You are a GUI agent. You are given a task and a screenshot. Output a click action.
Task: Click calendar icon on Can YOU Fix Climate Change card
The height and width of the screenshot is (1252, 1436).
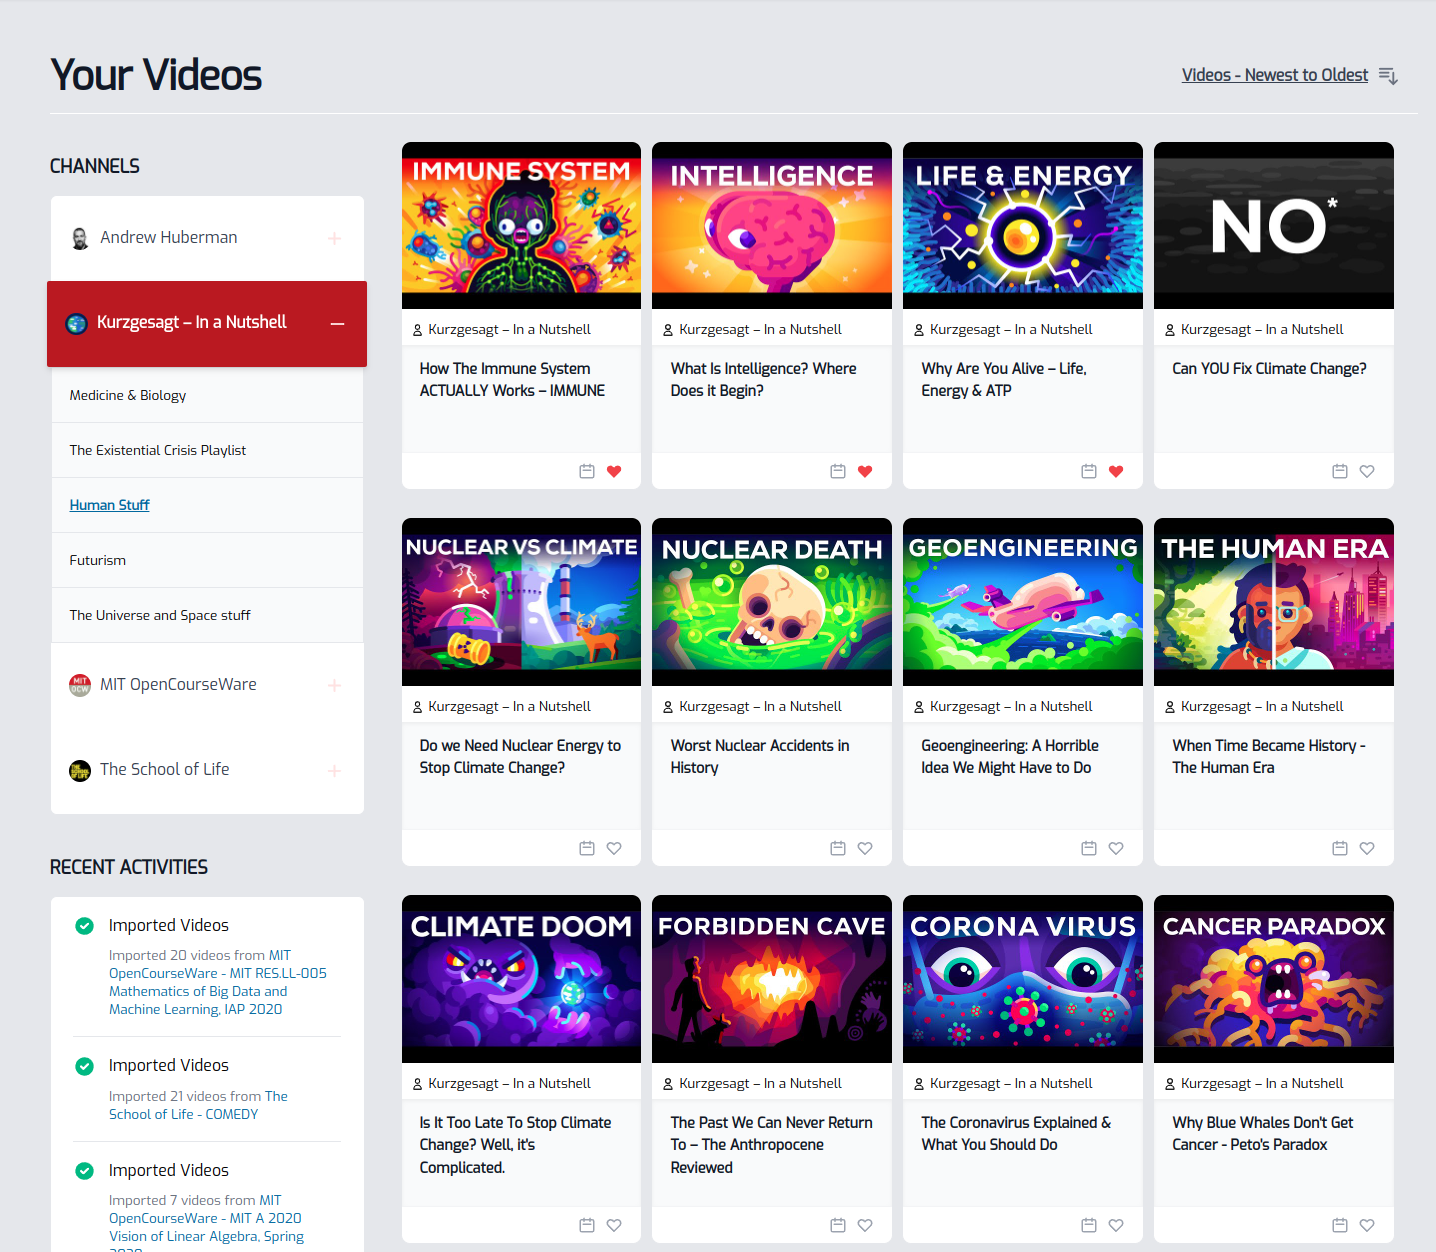coord(1340,471)
